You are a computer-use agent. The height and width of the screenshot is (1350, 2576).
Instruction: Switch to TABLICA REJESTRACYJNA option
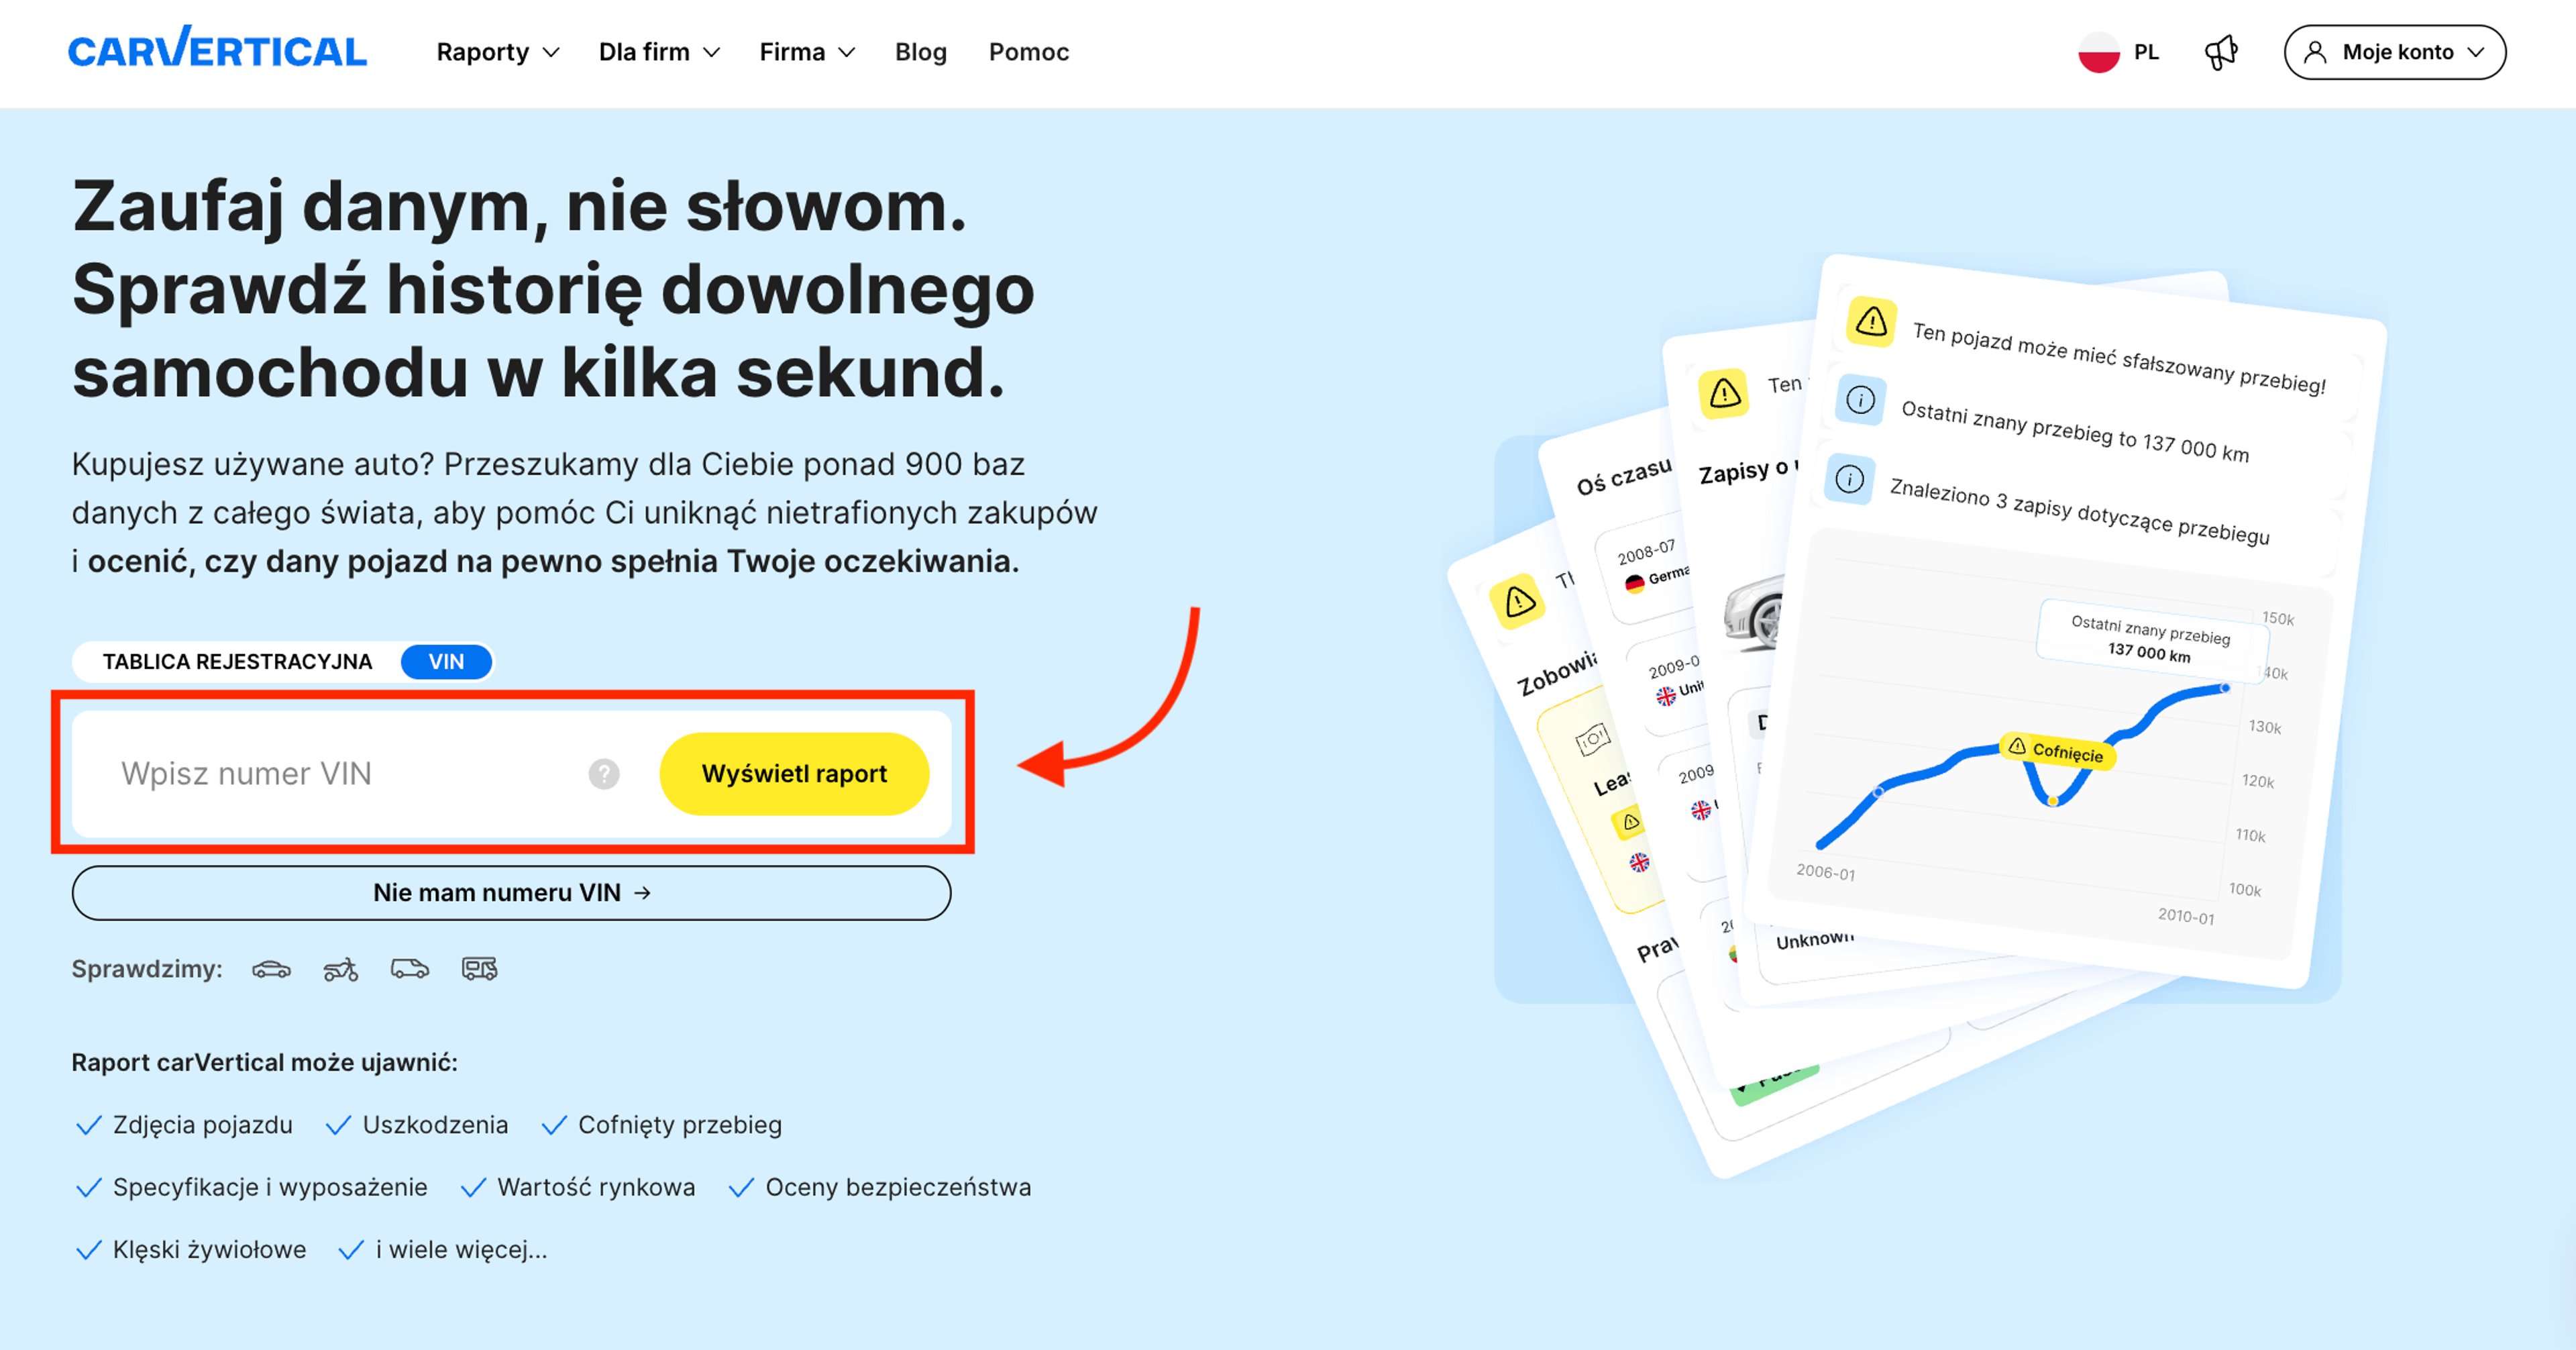point(237,662)
